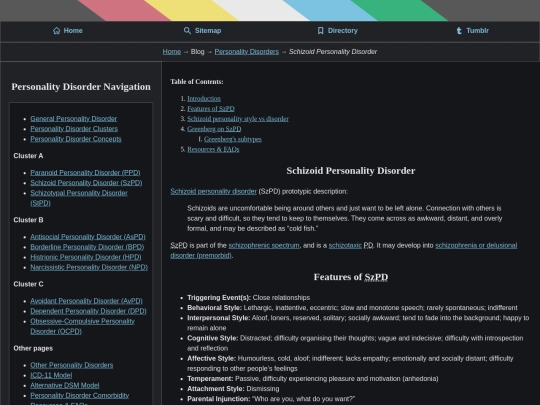
Task: Open Personality Disorder Comorbidity link
Action: (x=80, y=395)
